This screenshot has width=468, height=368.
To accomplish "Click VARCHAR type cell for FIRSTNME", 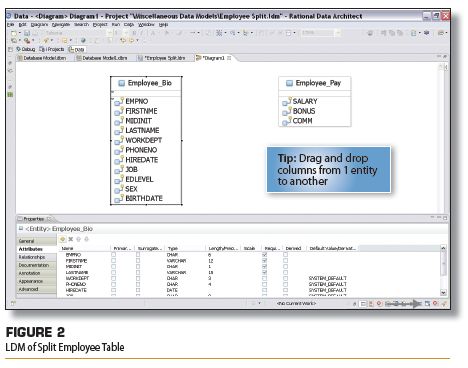I will point(176,261).
